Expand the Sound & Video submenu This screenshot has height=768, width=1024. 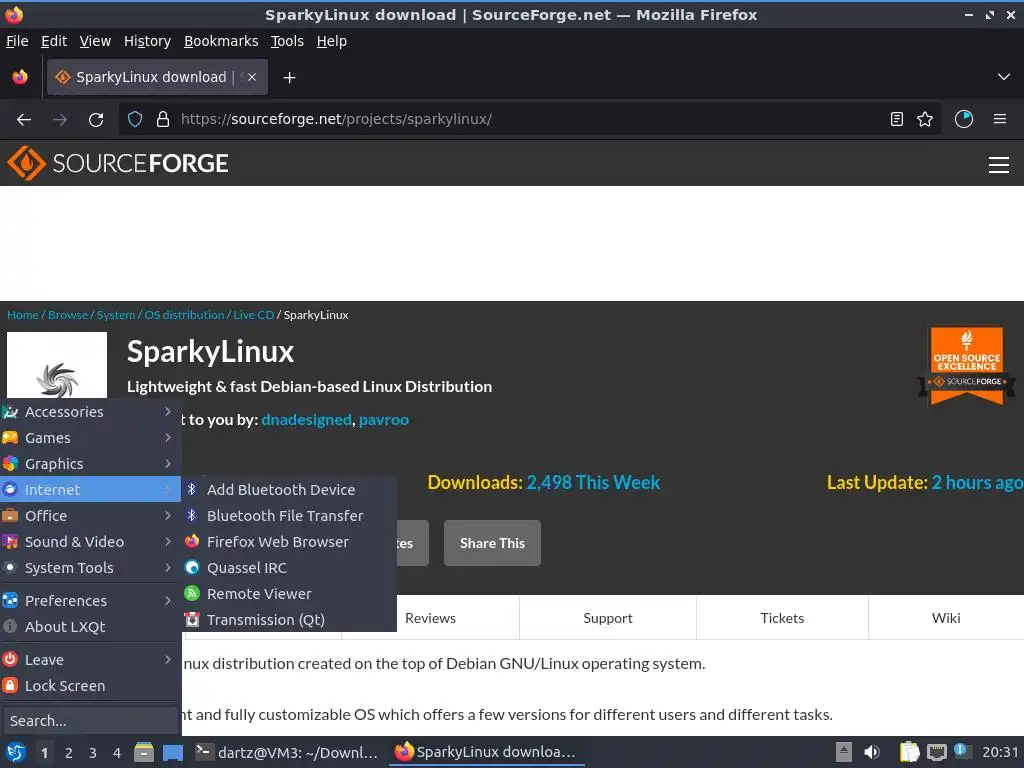tap(90, 542)
